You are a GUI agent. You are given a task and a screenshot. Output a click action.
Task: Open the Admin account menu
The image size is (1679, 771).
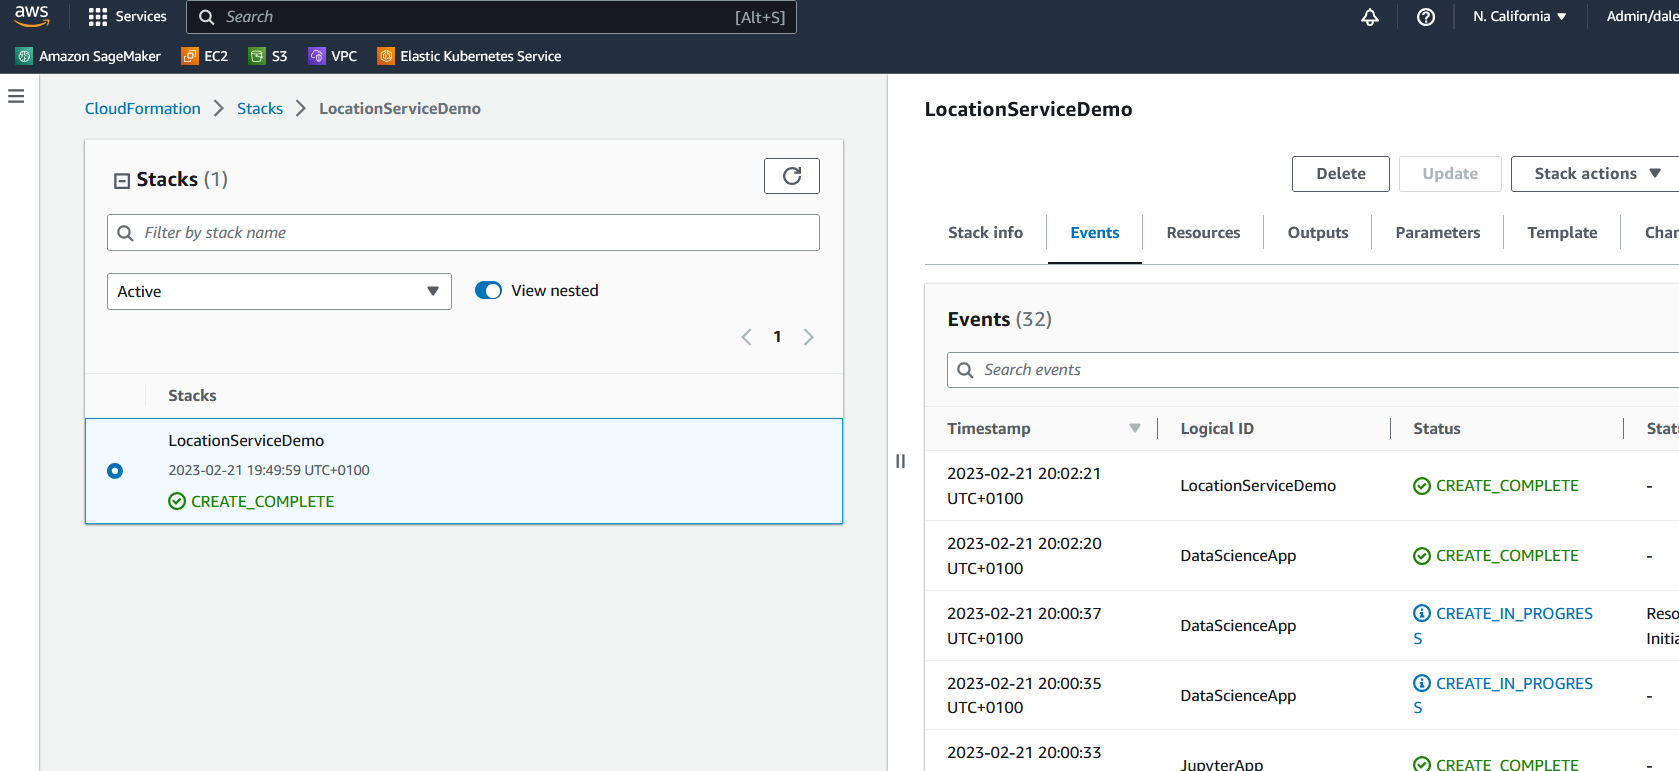[x=1642, y=16]
